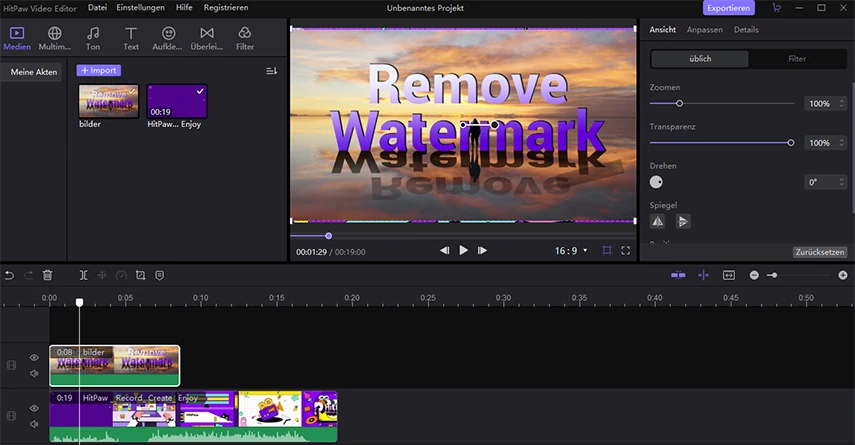Select the üblich mode toggle
This screenshot has width=855, height=445.
pos(700,59)
